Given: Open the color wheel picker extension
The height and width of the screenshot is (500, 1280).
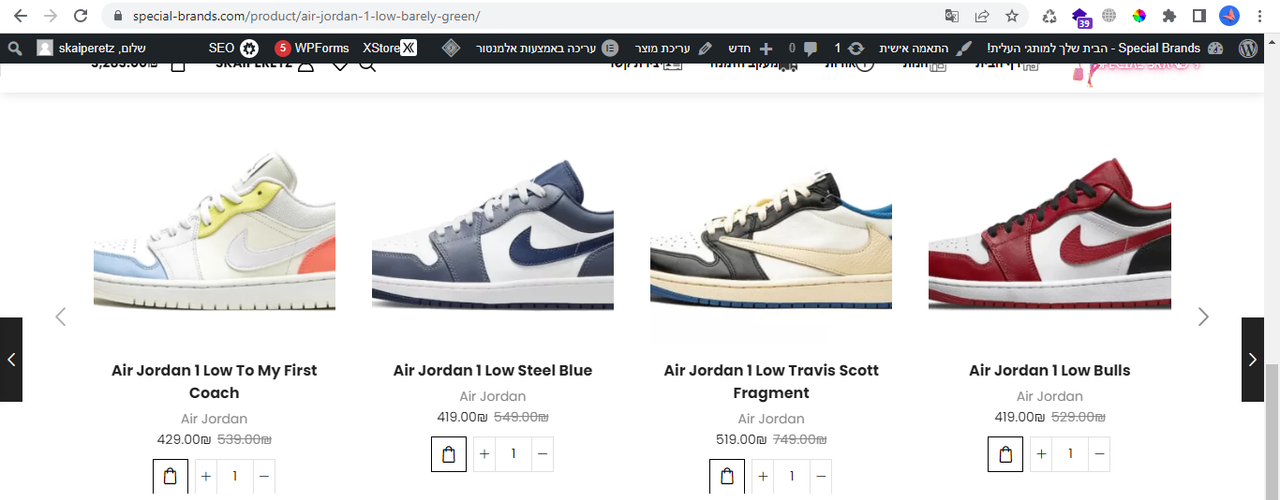Looking at the screenshot, I should (1139, 16).
